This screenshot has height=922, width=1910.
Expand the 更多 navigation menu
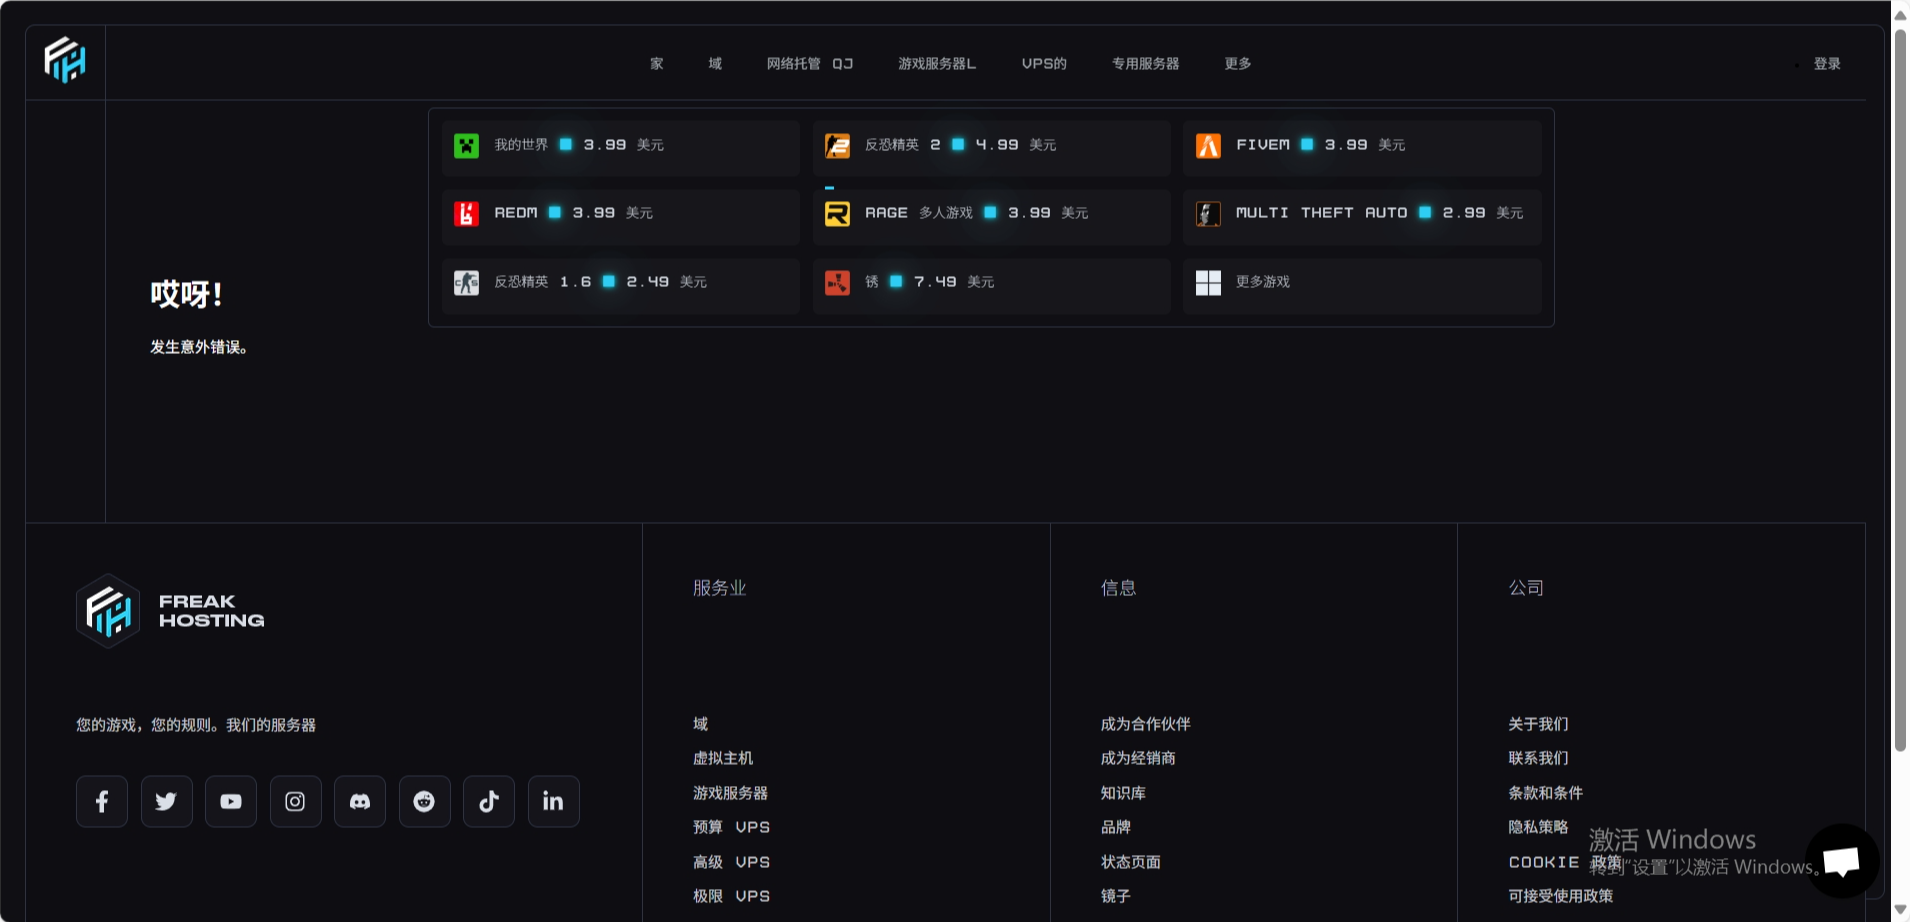(x=1237, y=63)
